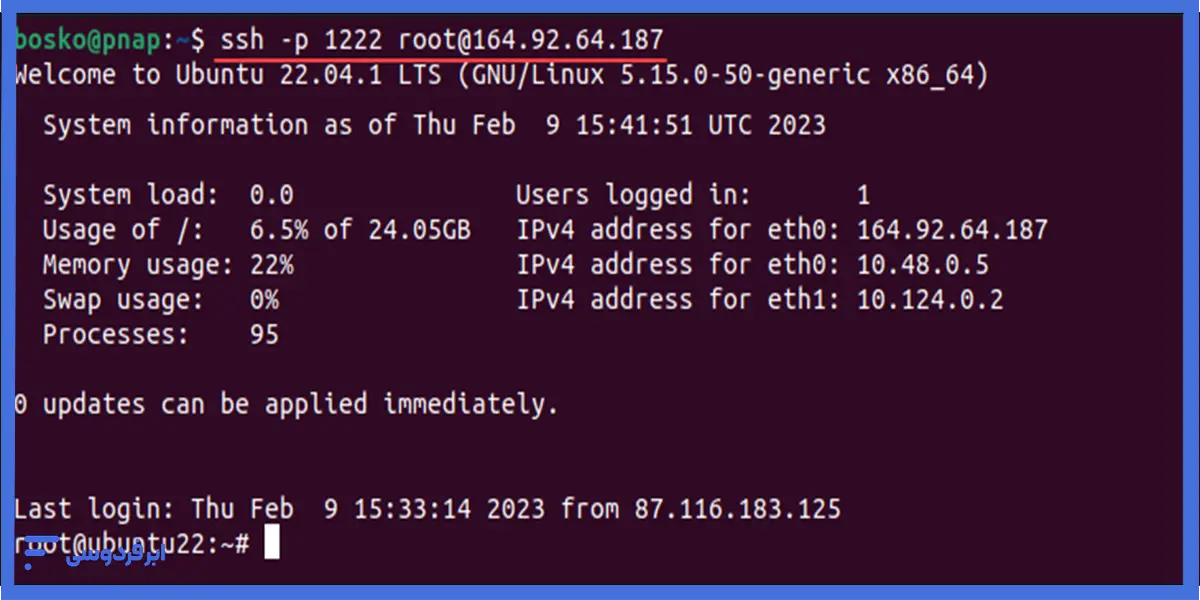The height and width of the screenshot is (600, 1200).
Task: Click the System information timestamp line
Action: 435,126
